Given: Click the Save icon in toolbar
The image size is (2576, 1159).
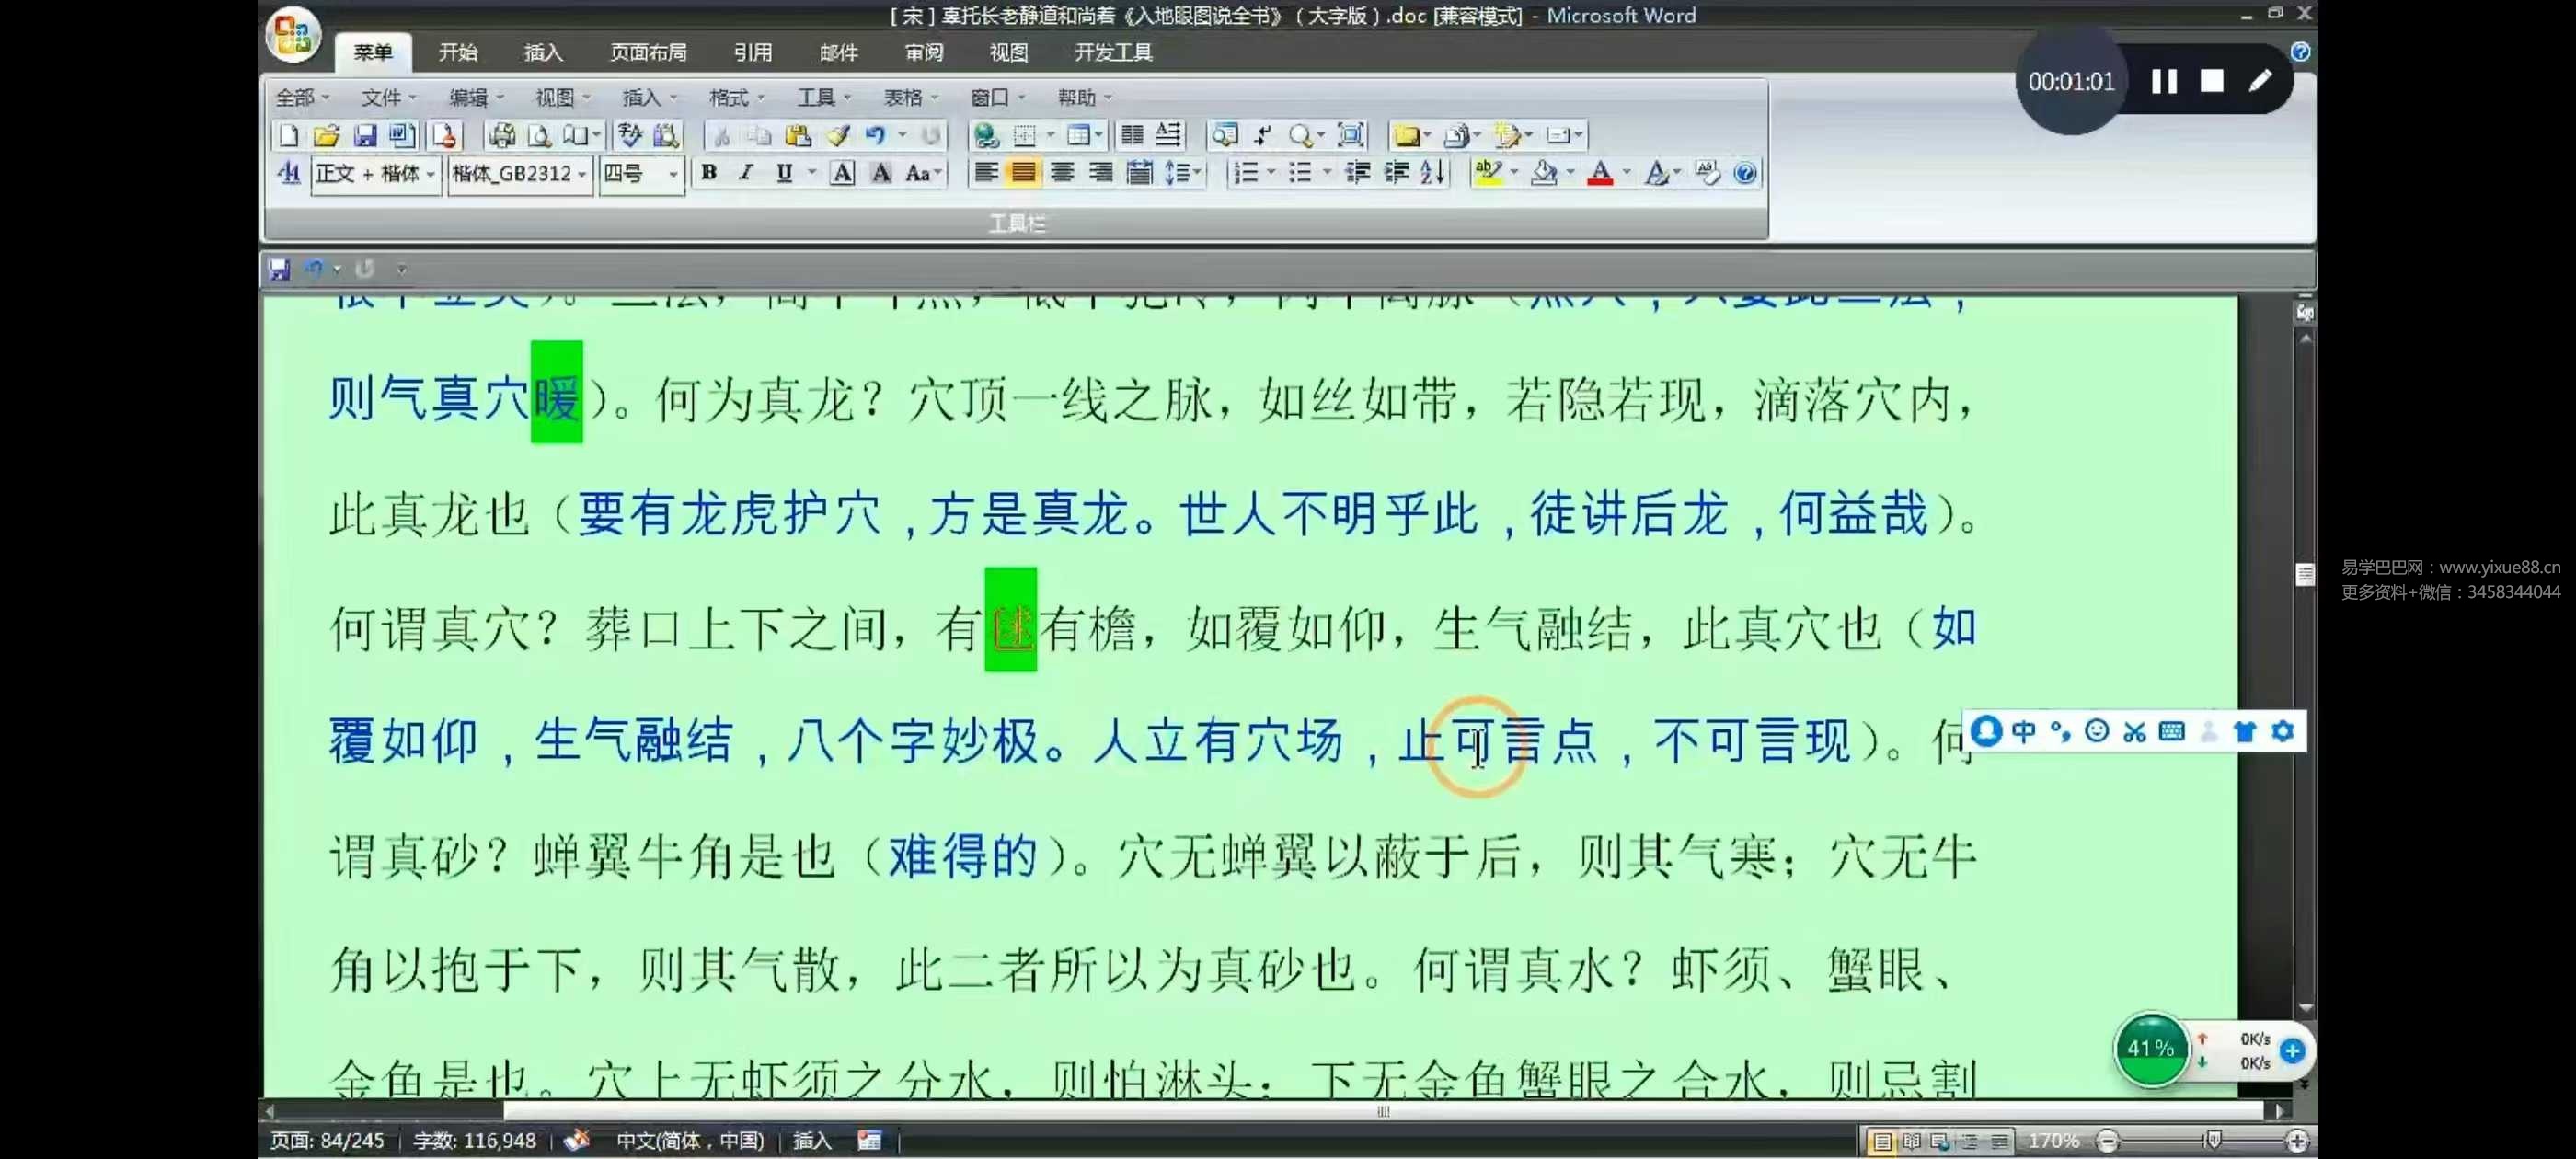Looking at the screenshot, I should tap(365, 135).
